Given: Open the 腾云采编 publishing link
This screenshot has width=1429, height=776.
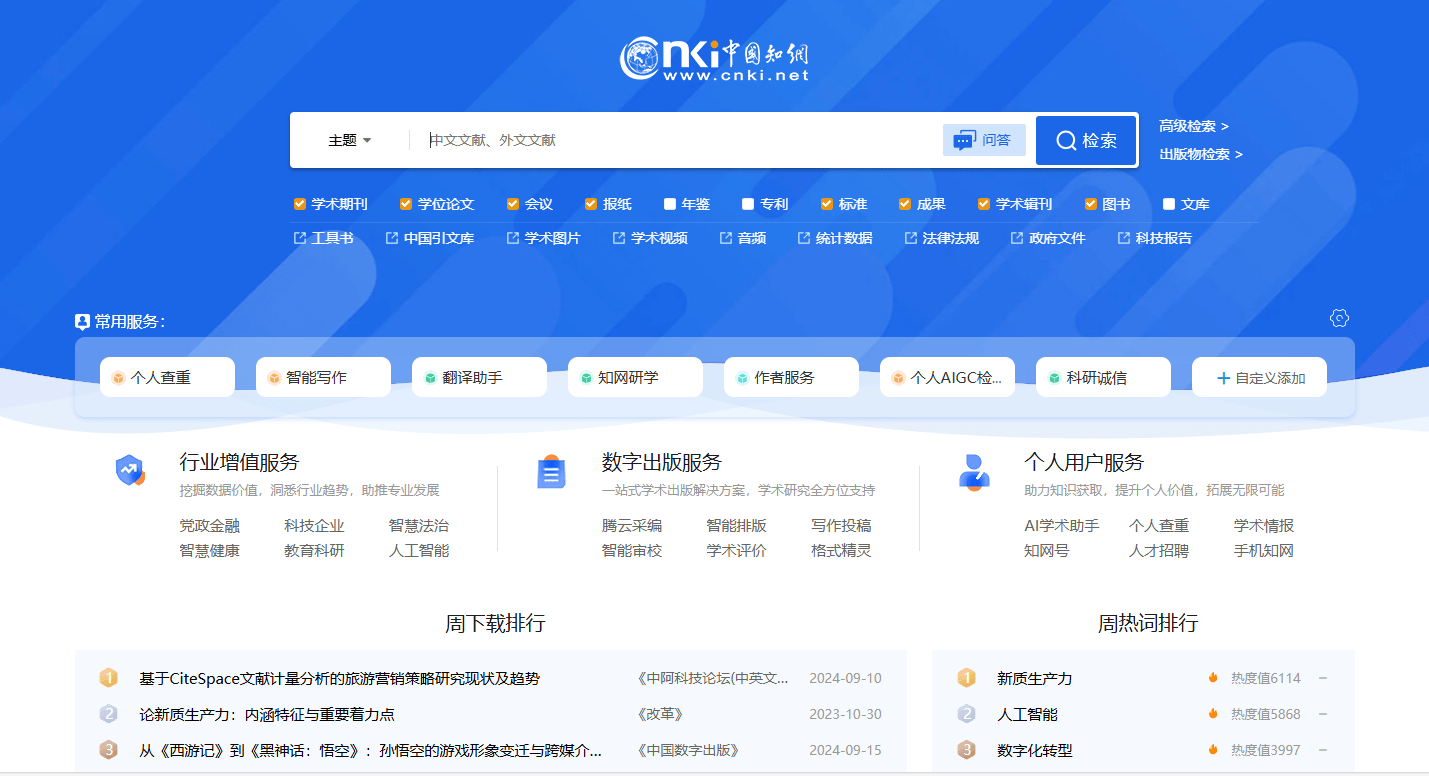Looking at the screenshot, I should click(x=632, y=525).
